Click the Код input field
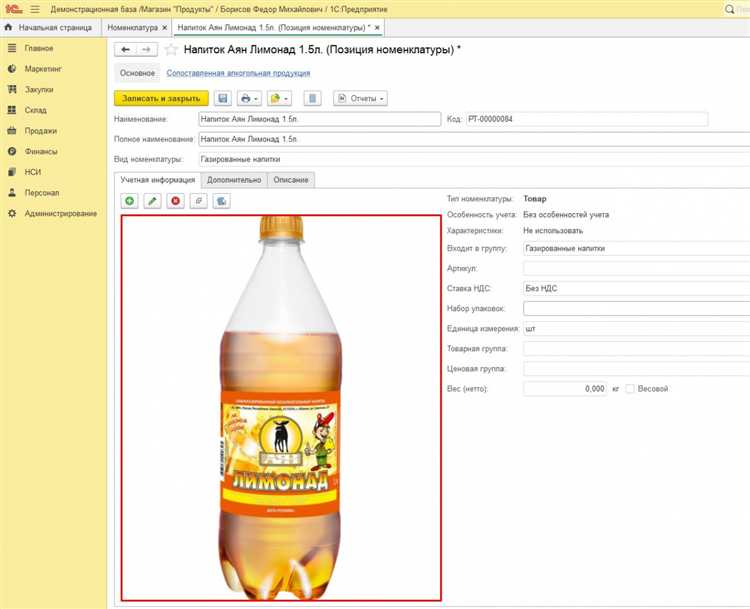Viewport: 750px width, 609px height. coord(587,119)
